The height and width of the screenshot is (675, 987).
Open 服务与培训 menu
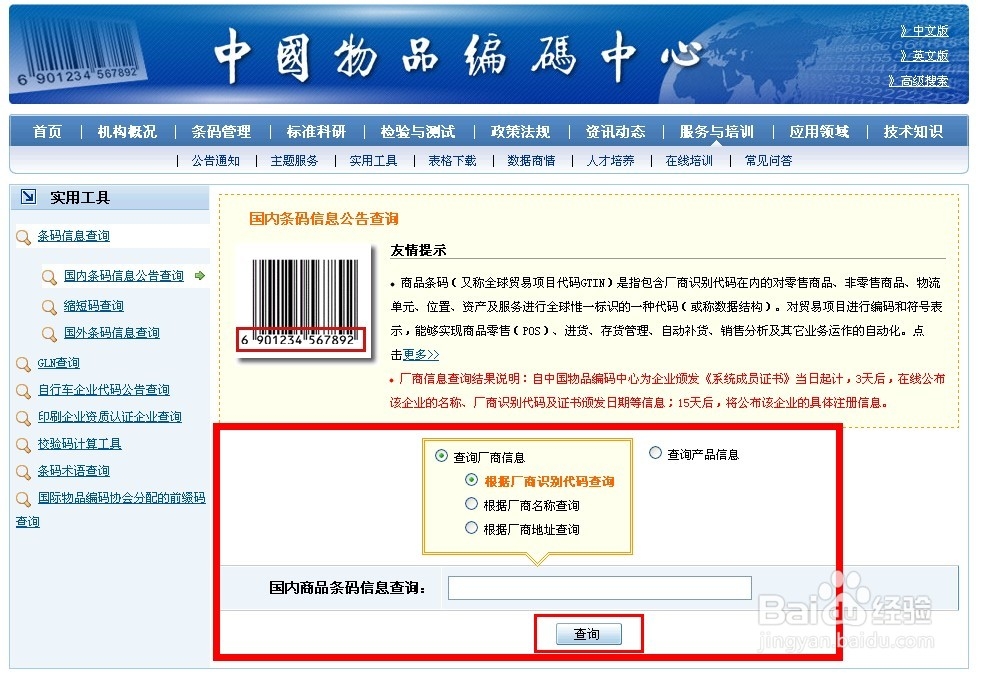[x=717, y=132]
